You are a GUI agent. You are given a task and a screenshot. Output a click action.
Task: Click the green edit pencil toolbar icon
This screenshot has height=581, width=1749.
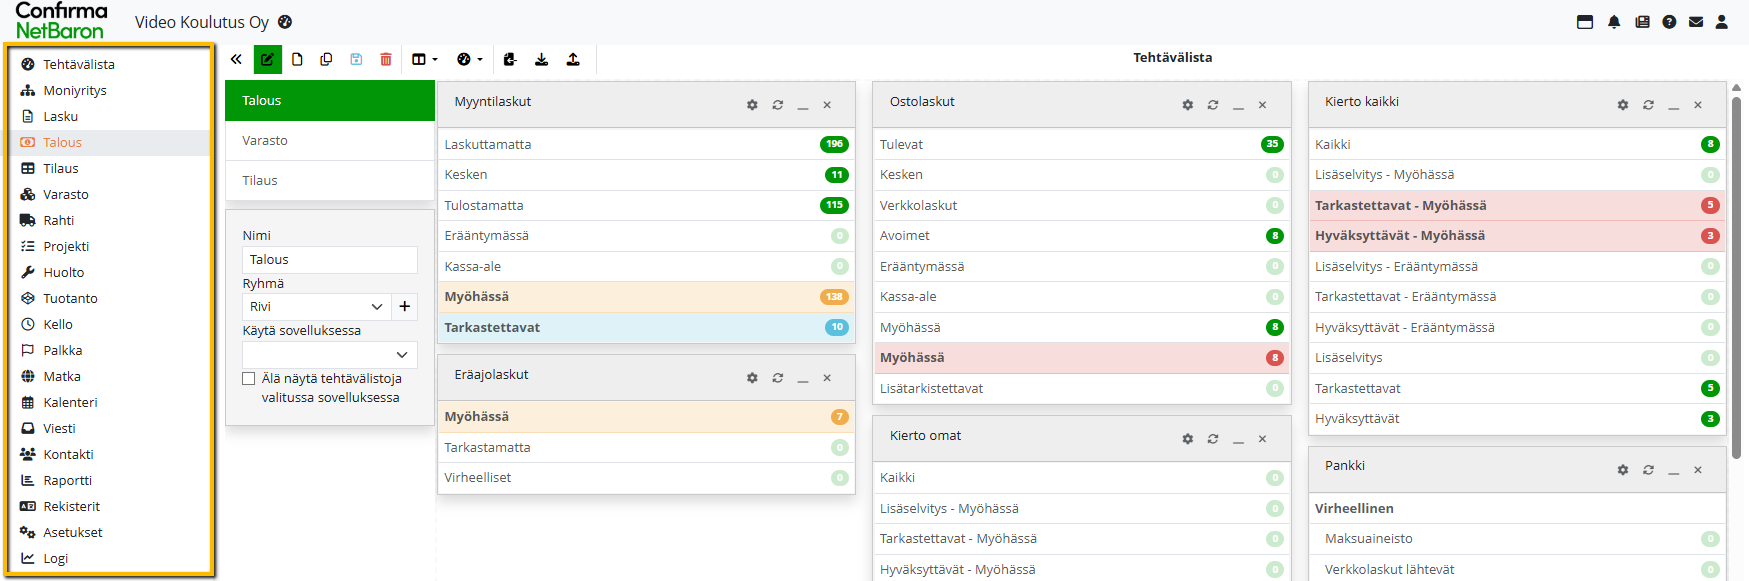tap(267, 60)
